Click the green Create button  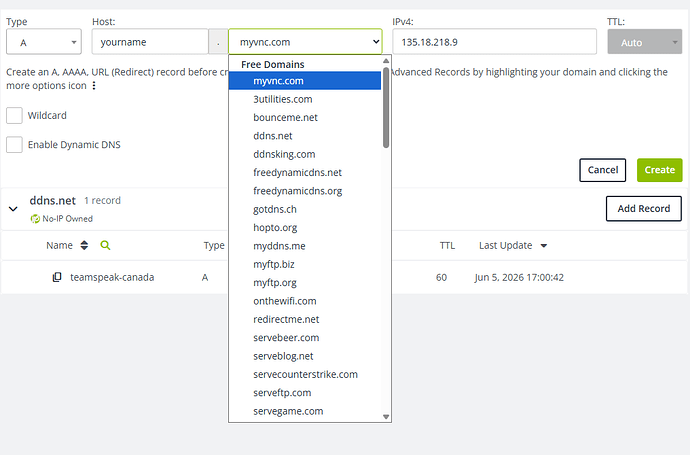660,170
